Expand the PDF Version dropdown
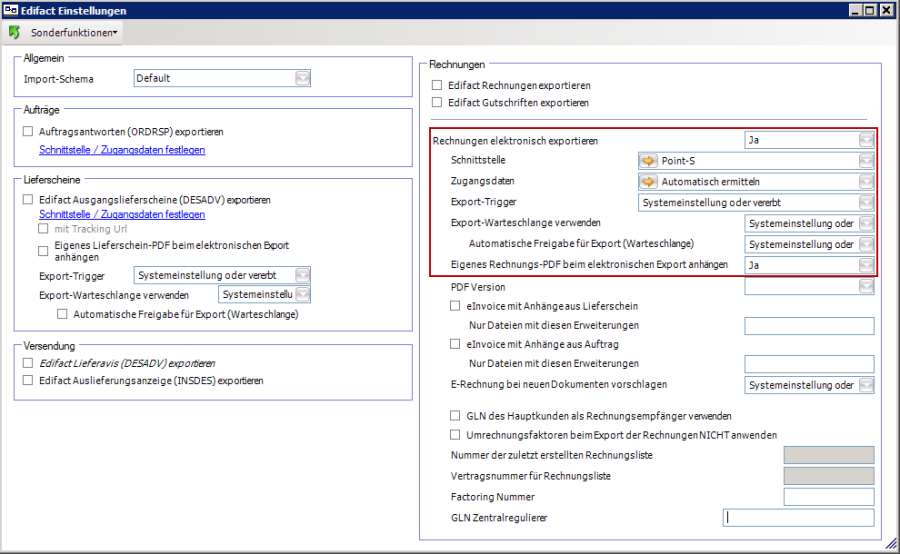 tap(866, 287)
